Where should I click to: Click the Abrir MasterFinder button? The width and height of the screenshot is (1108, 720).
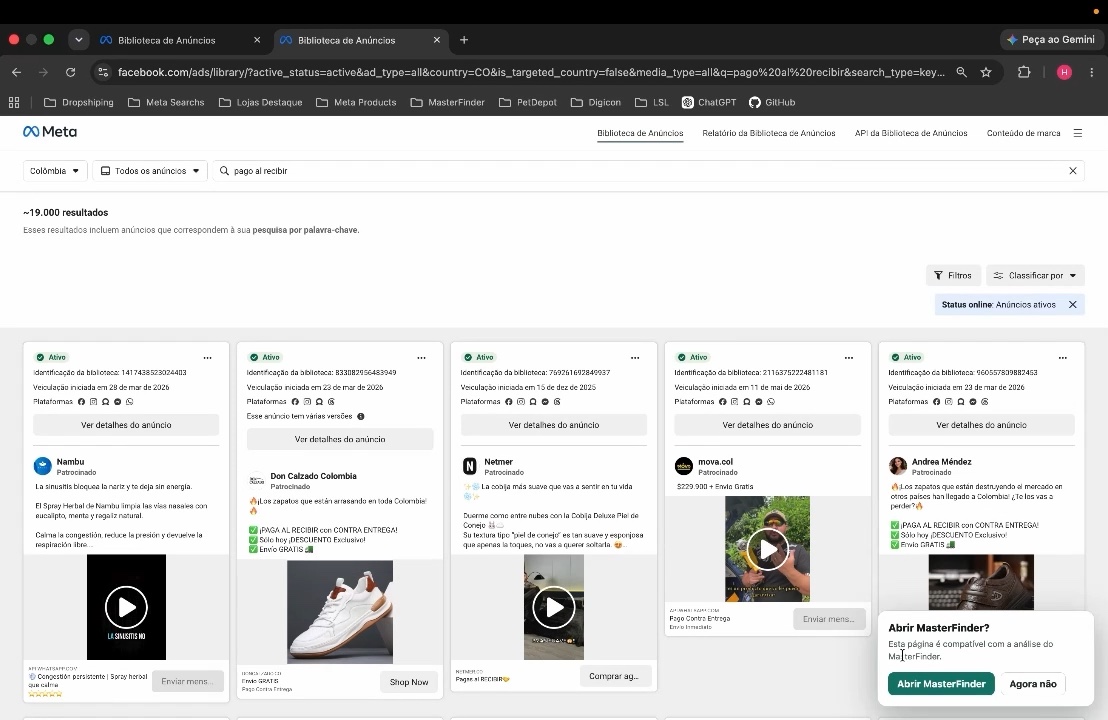click(x=941, y=683)
